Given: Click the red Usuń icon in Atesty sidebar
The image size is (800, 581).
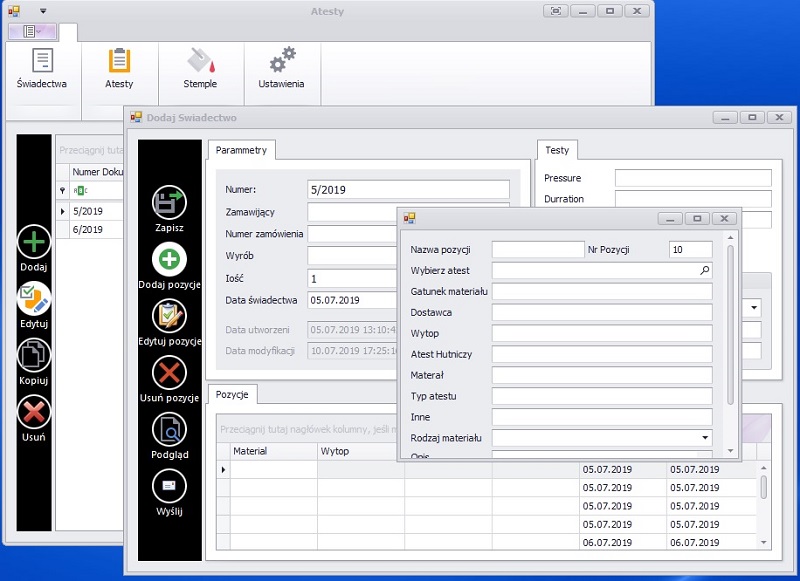Looking at the screenshot, I should pos(34,412).
